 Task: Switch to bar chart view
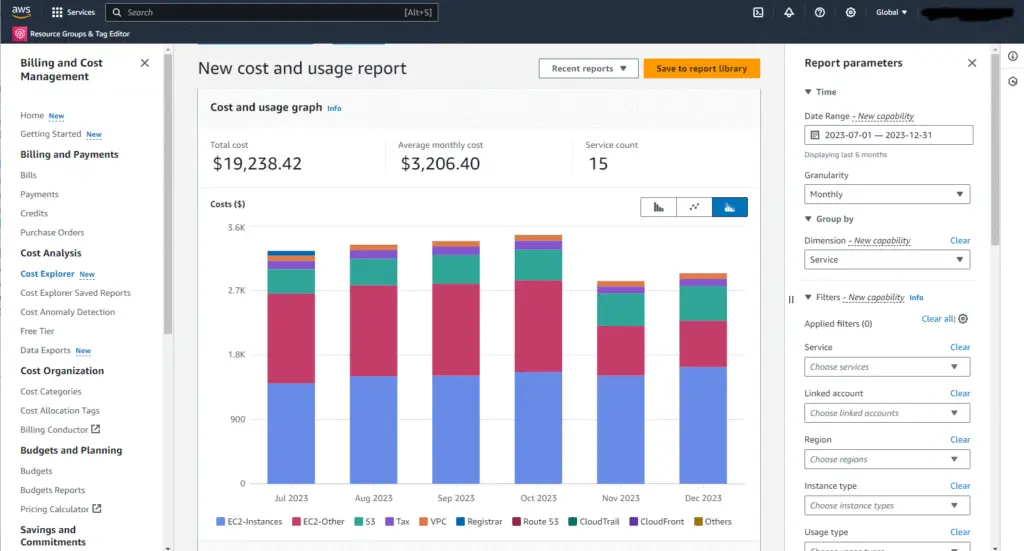tap(658, 207)
